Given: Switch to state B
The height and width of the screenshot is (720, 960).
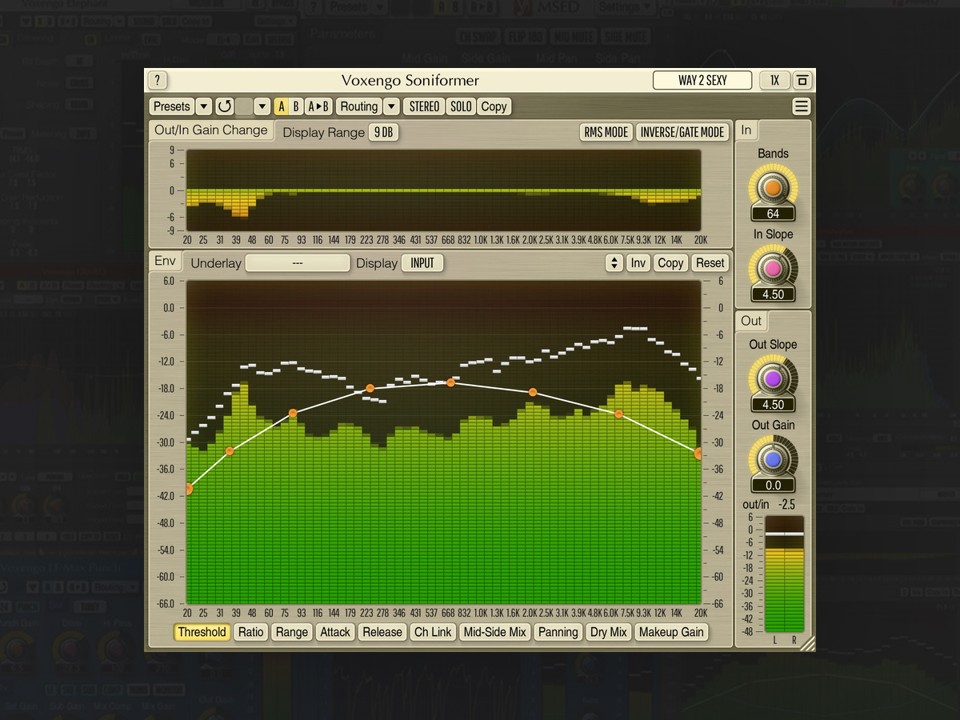Looking at the screenshot, I should pyautogui.click(x=296, y=107).
